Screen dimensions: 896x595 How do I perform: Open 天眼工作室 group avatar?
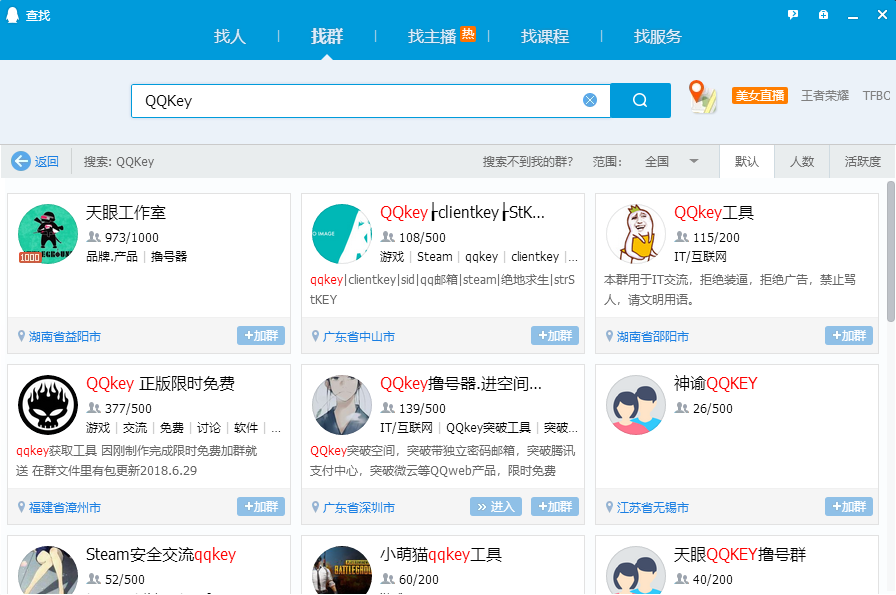[48, 234]
